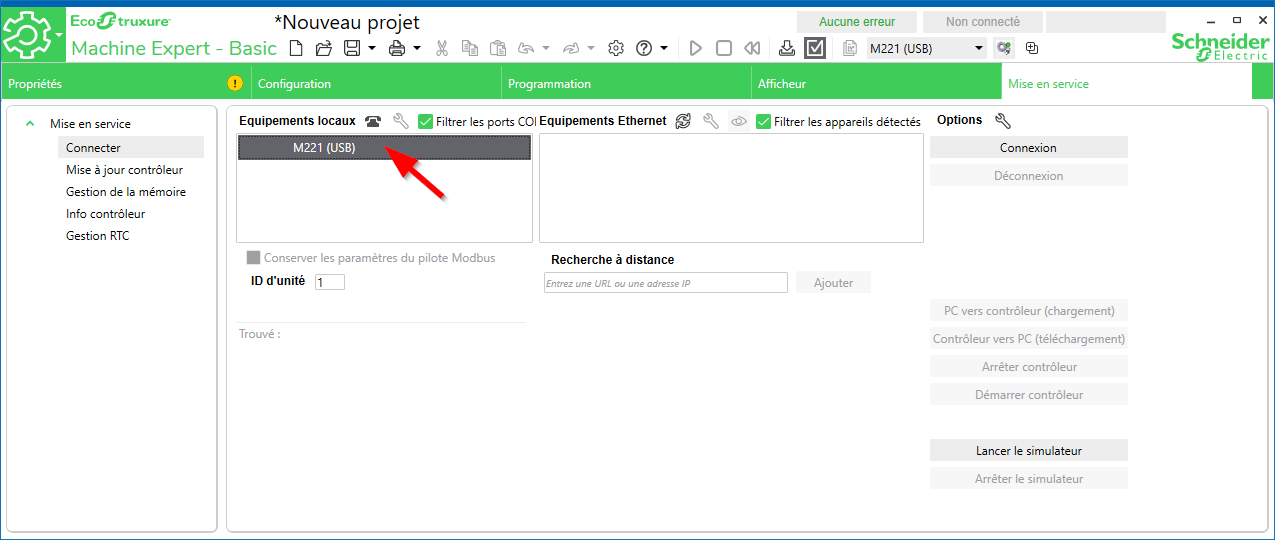Save project with floppy disk icon
The image size is (1275, 540).
[352, 48]
